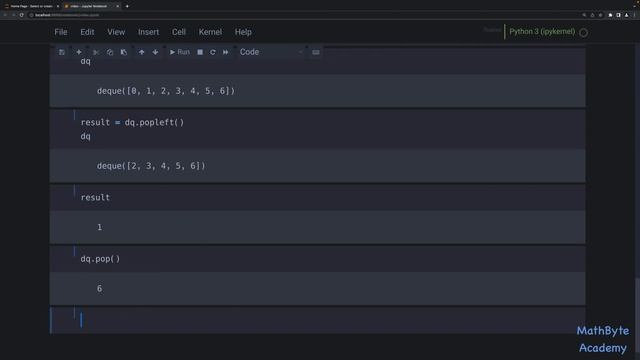Go back in browser history
Image resolution: width=640 pixels, height=360 pixels.
[5, 15]
